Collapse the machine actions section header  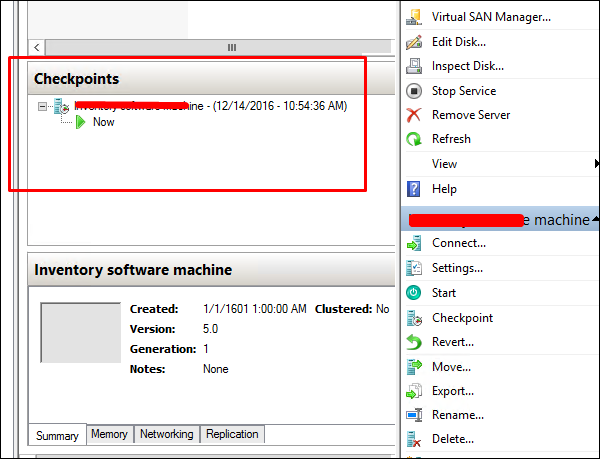595,219
